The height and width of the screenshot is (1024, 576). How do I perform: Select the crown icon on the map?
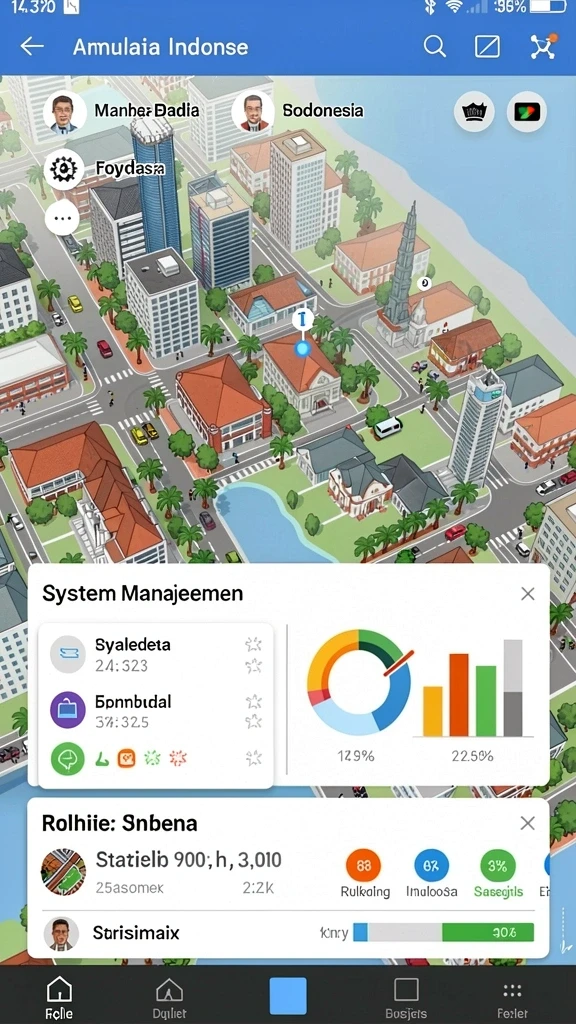click(474, 112)
